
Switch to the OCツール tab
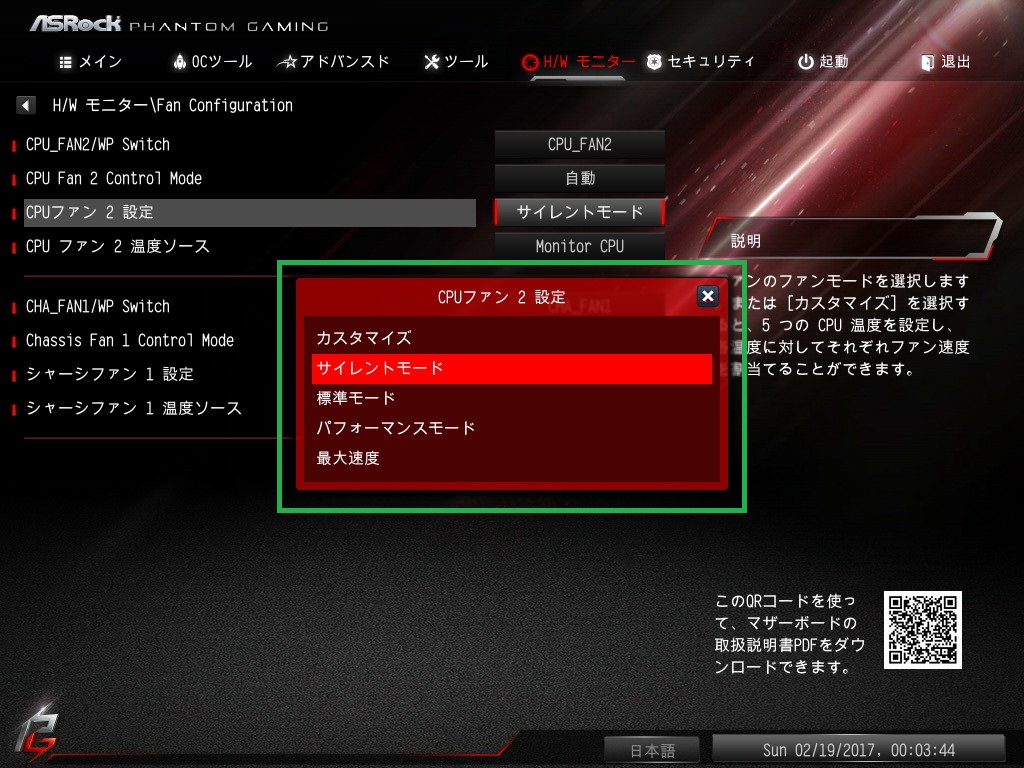pos(212,62)
